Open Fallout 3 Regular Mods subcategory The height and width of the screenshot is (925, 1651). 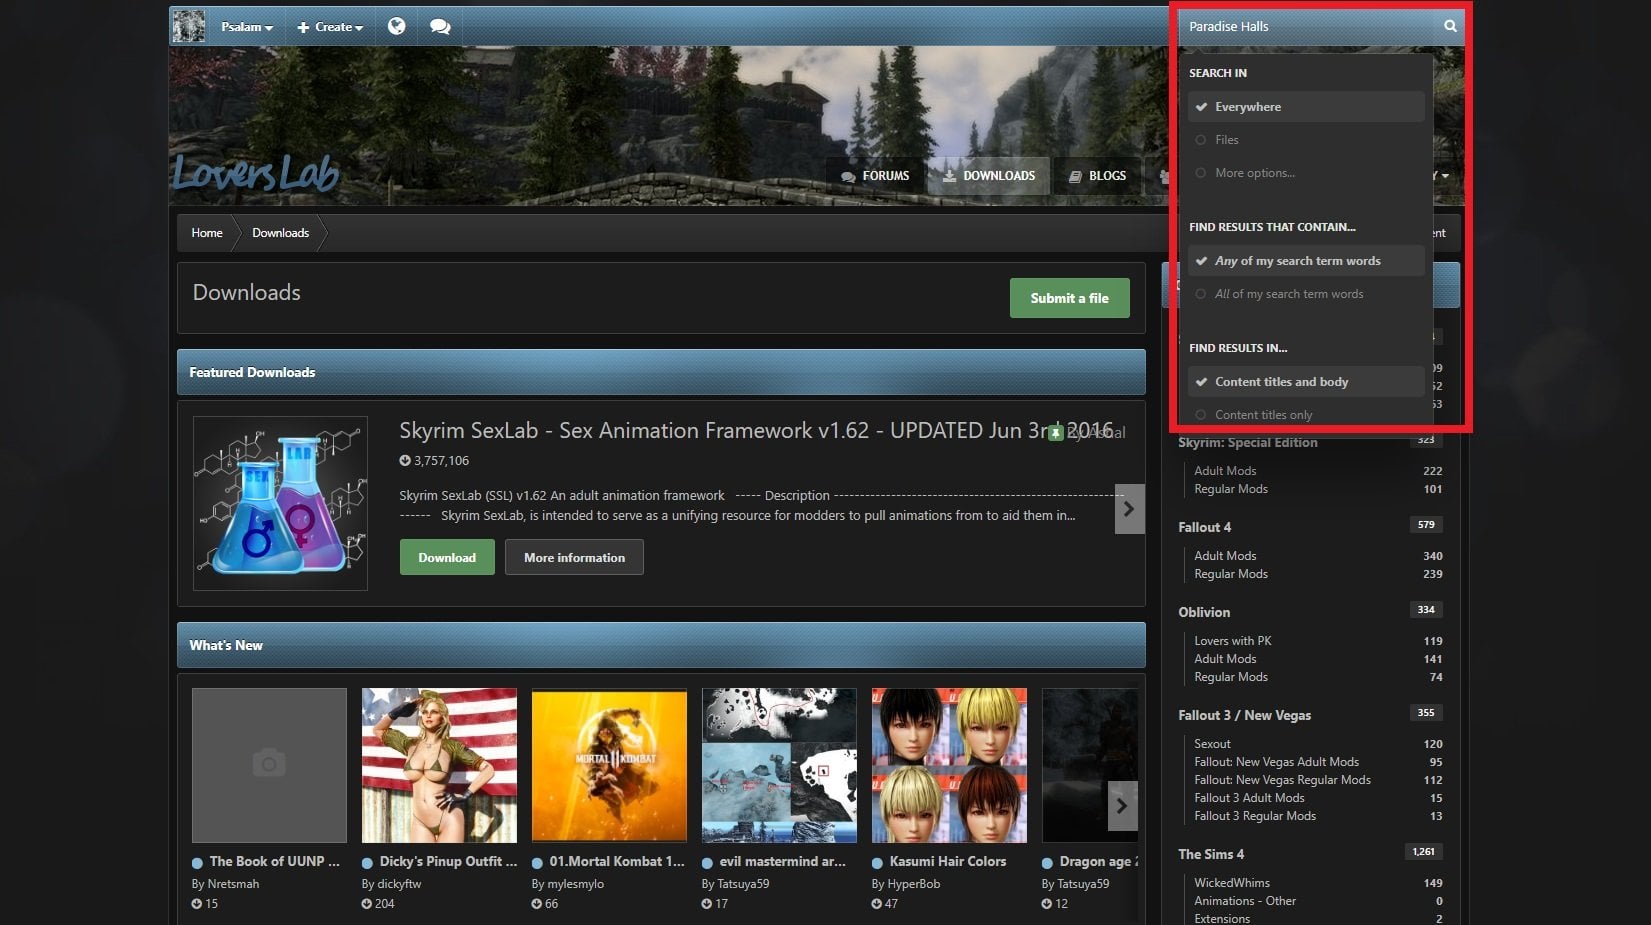click(1255, 816)
